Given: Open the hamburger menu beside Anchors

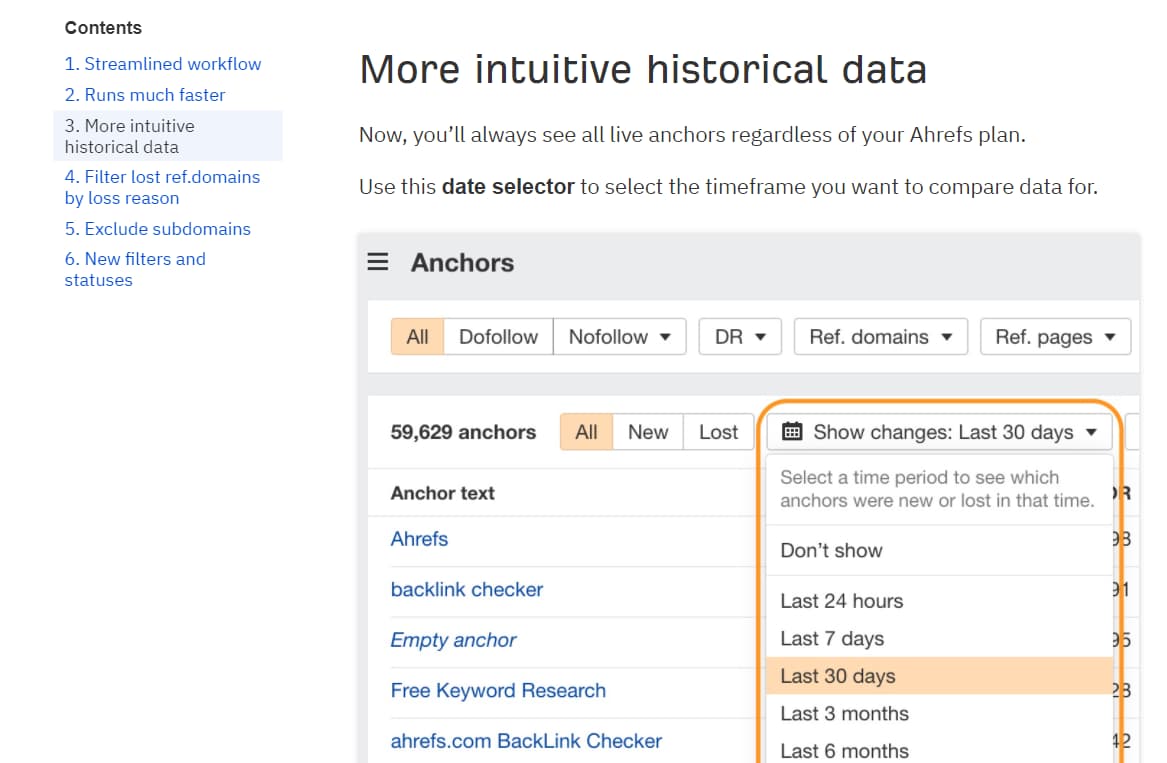Looking at the screenshot, I should point(377,262).
